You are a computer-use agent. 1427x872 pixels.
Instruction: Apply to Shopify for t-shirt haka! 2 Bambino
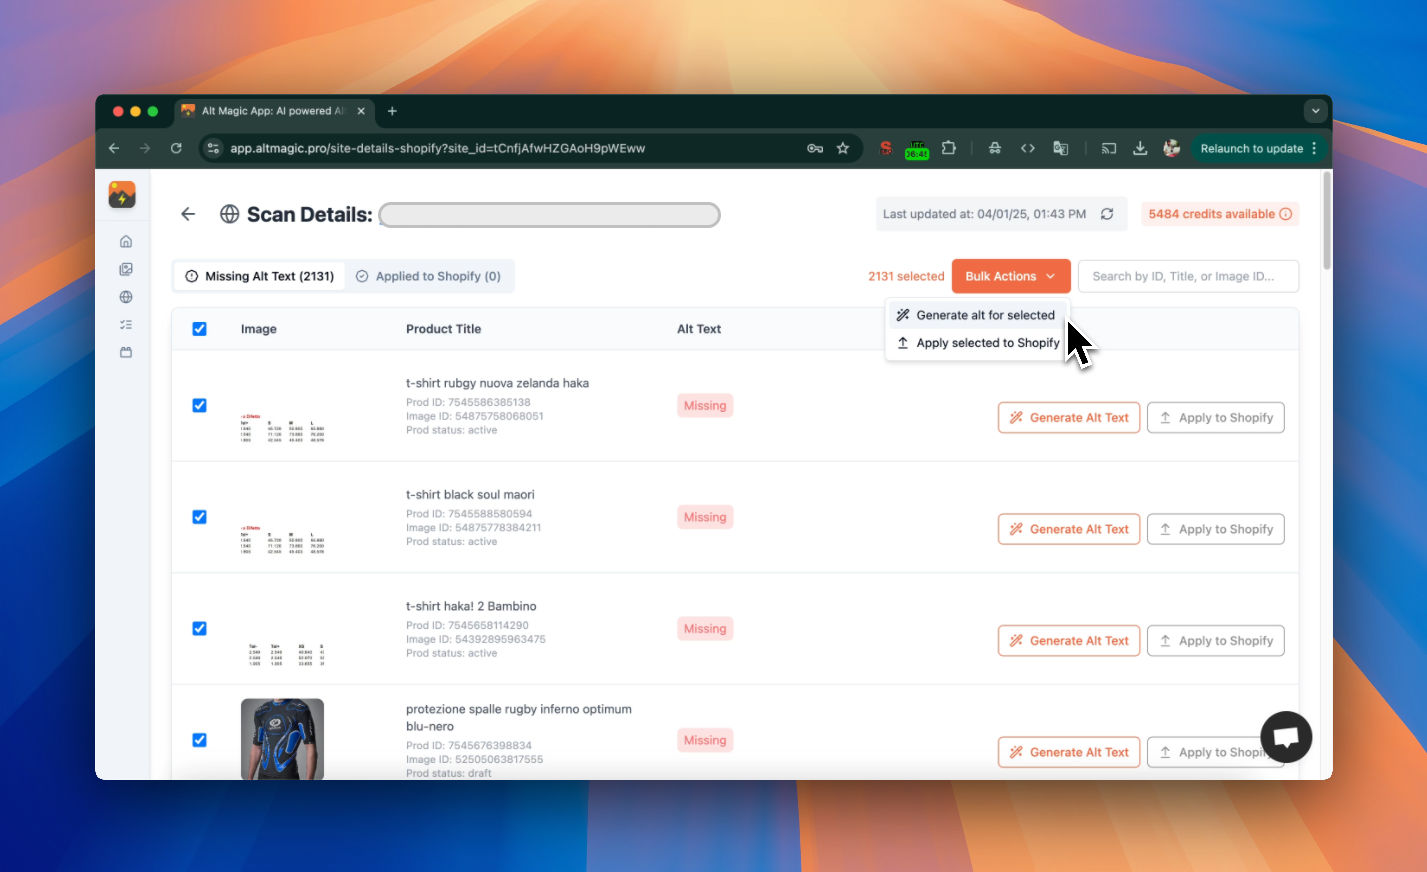(1216, 641)
